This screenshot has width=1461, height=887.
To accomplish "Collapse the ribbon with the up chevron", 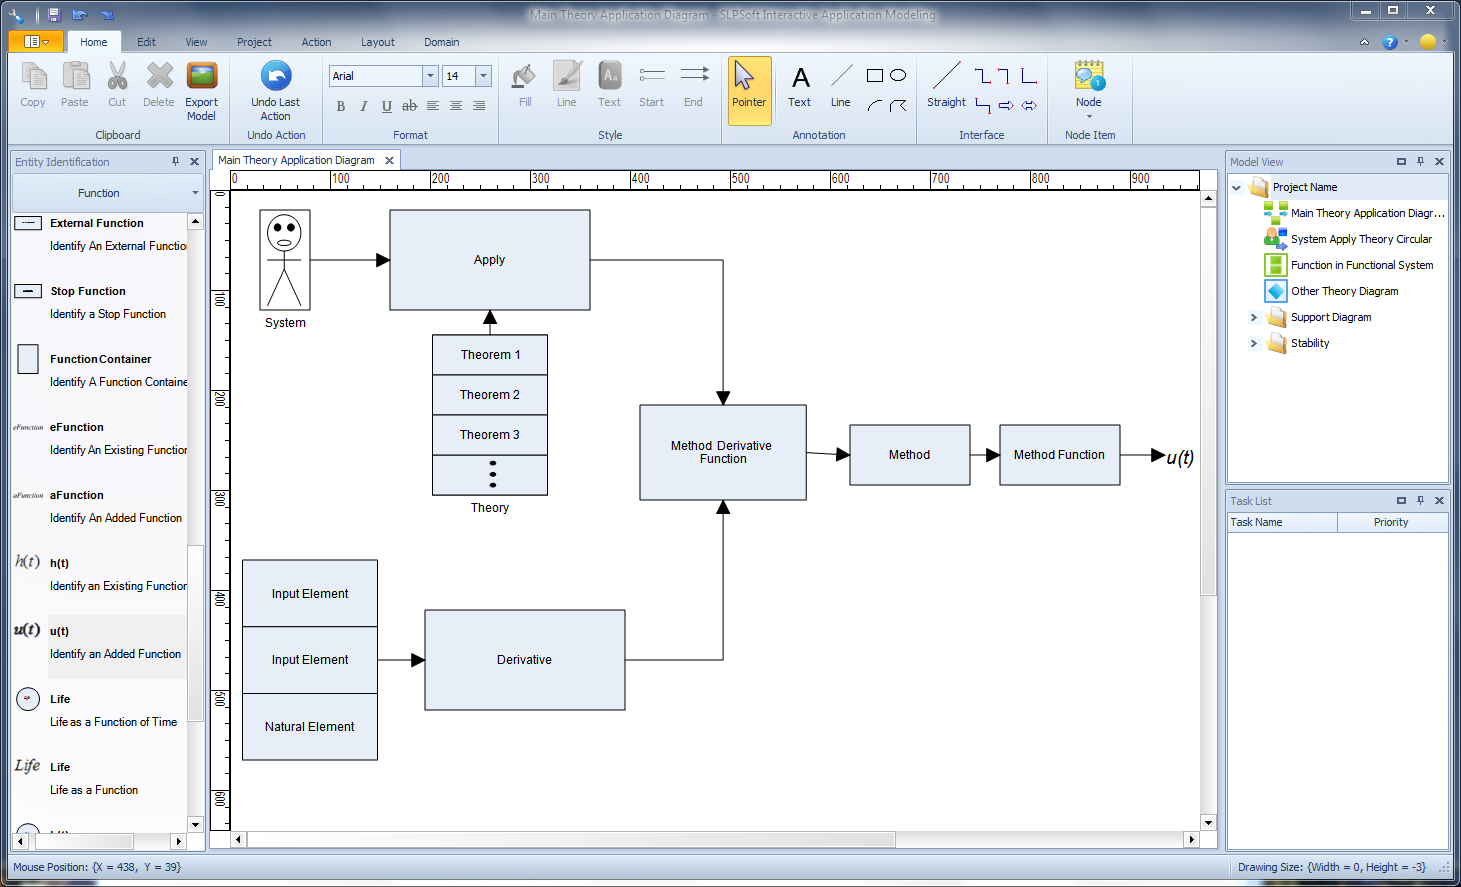I will 1365,42.
